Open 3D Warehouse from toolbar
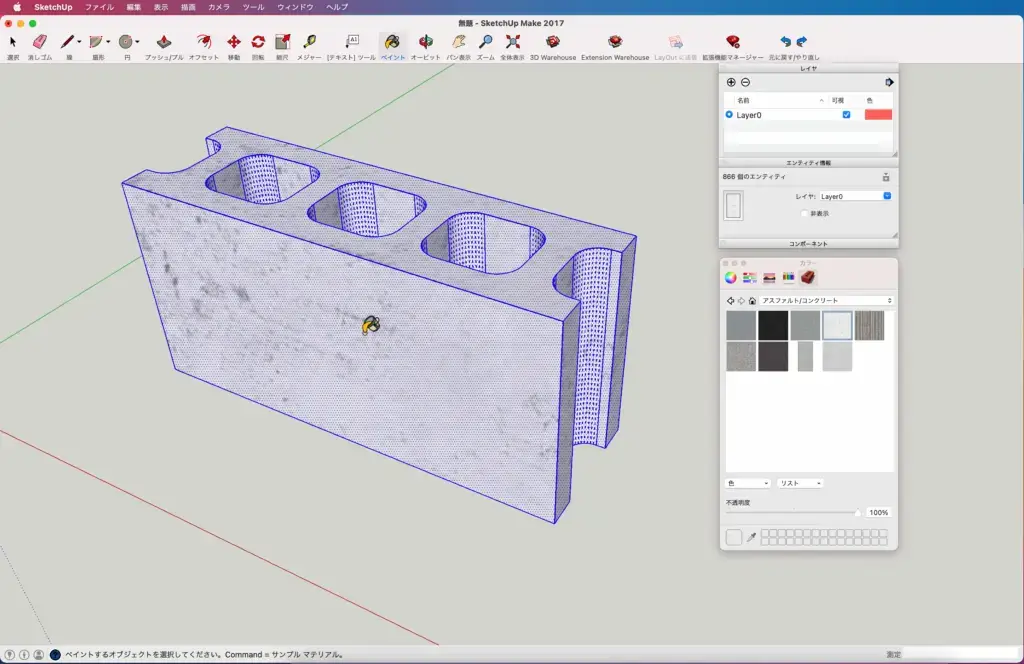Screen dimensions: 1024x664 (x=552, y=42)
